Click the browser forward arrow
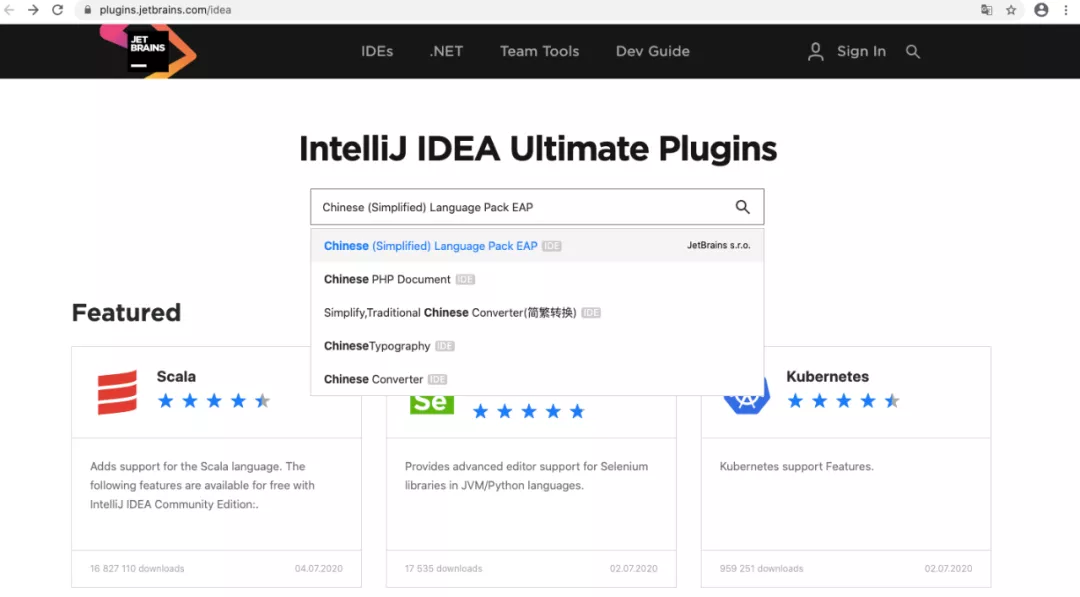The width and height of the screenshot is (1080, 597). pos(33,10)
